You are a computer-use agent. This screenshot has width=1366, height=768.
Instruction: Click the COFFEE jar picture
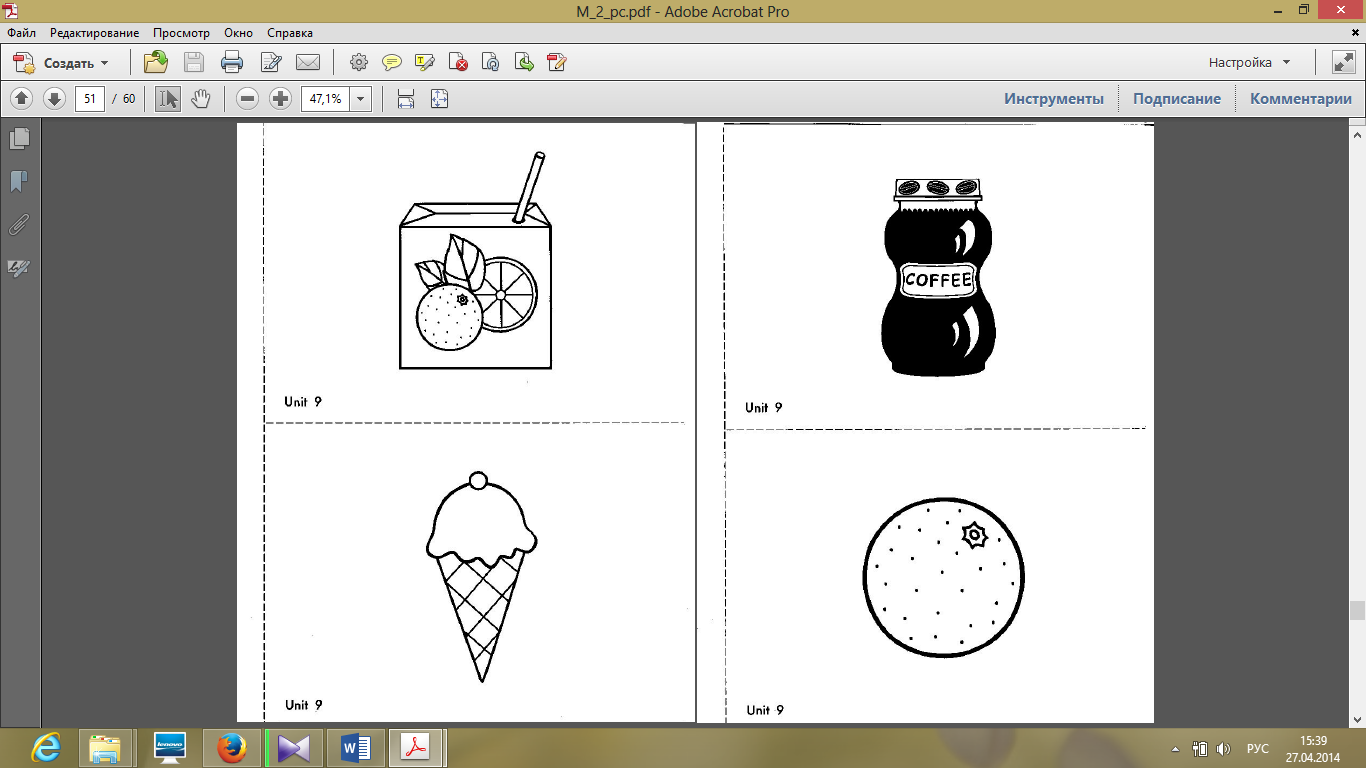[938, 277]
